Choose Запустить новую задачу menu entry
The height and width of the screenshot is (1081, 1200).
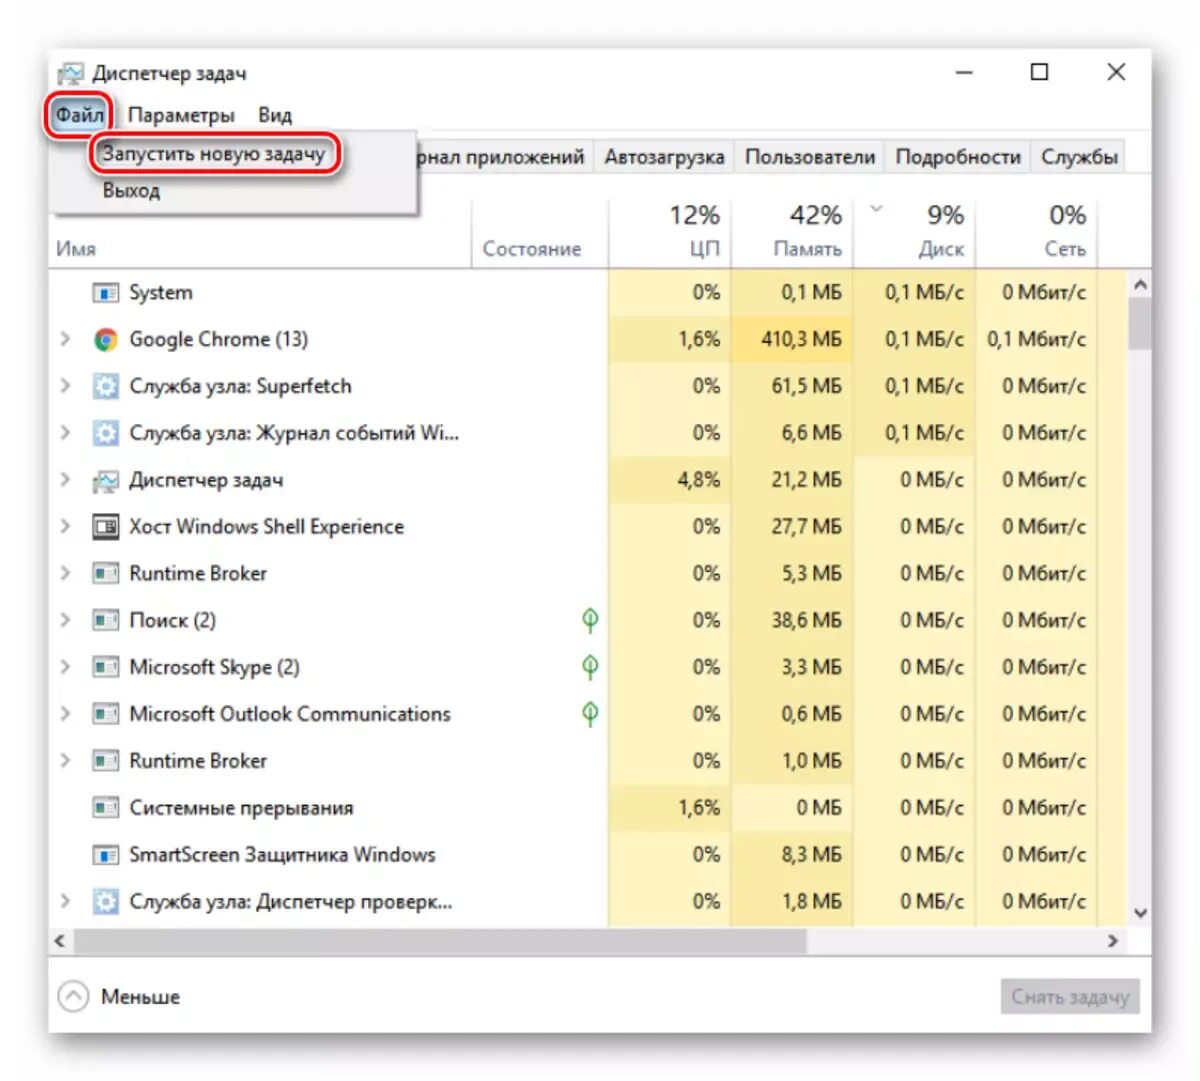click(x=214, y=154)
